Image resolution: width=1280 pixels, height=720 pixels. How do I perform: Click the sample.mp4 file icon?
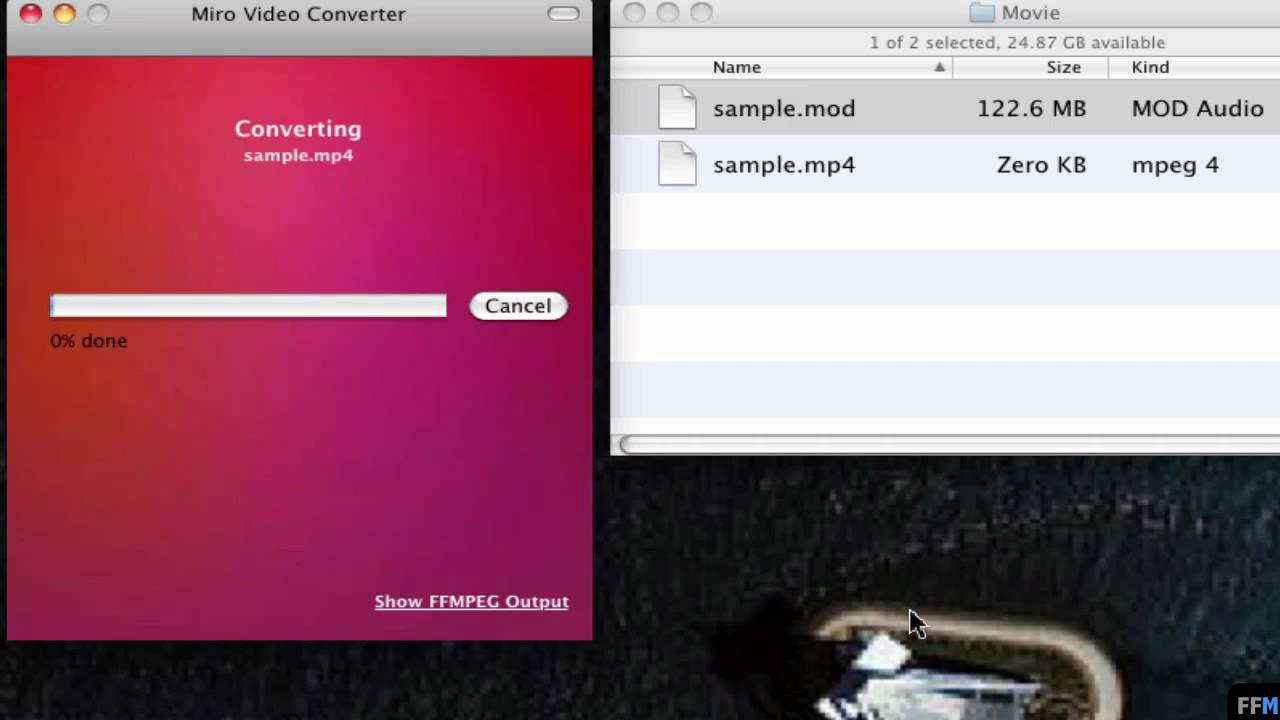click(x=677, y=164)
